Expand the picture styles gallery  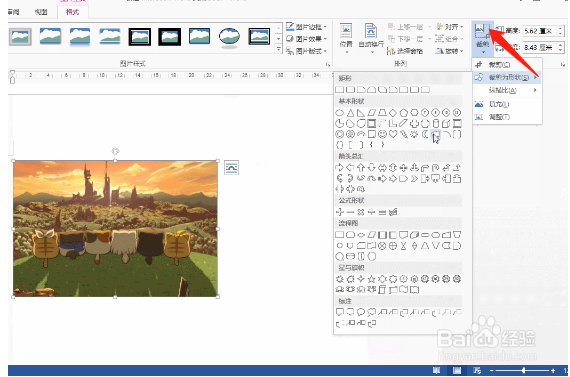click(278, 49)
